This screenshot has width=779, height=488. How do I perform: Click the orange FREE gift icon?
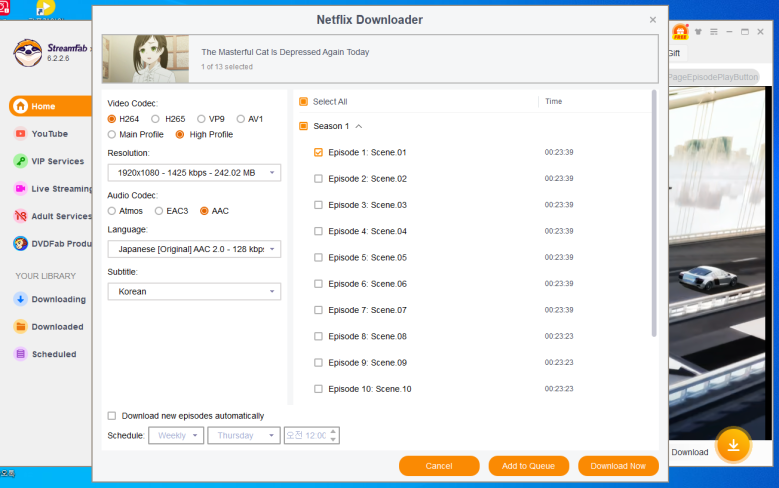tap(680, 32)
